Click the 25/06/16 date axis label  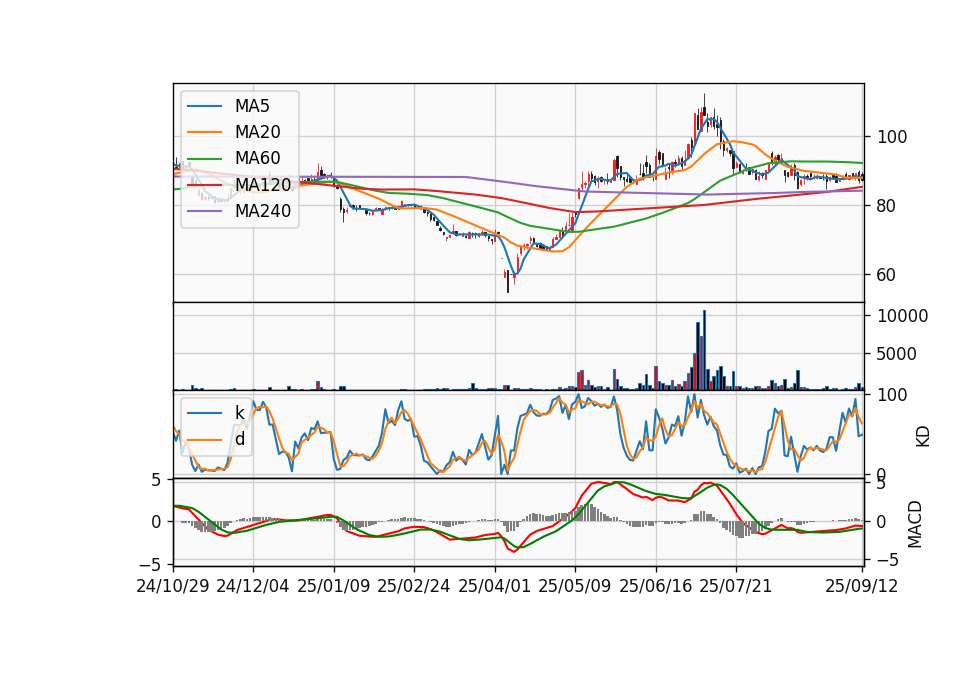pyautogui.click(x=656, y=586)
